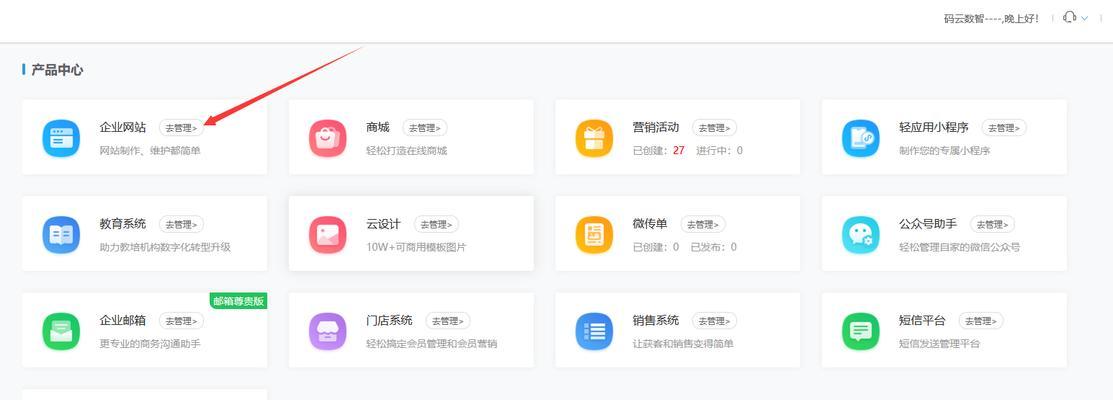Click the red 27 created count
The height and width of the screenshot is (400, 1113).
pos(679,150)
